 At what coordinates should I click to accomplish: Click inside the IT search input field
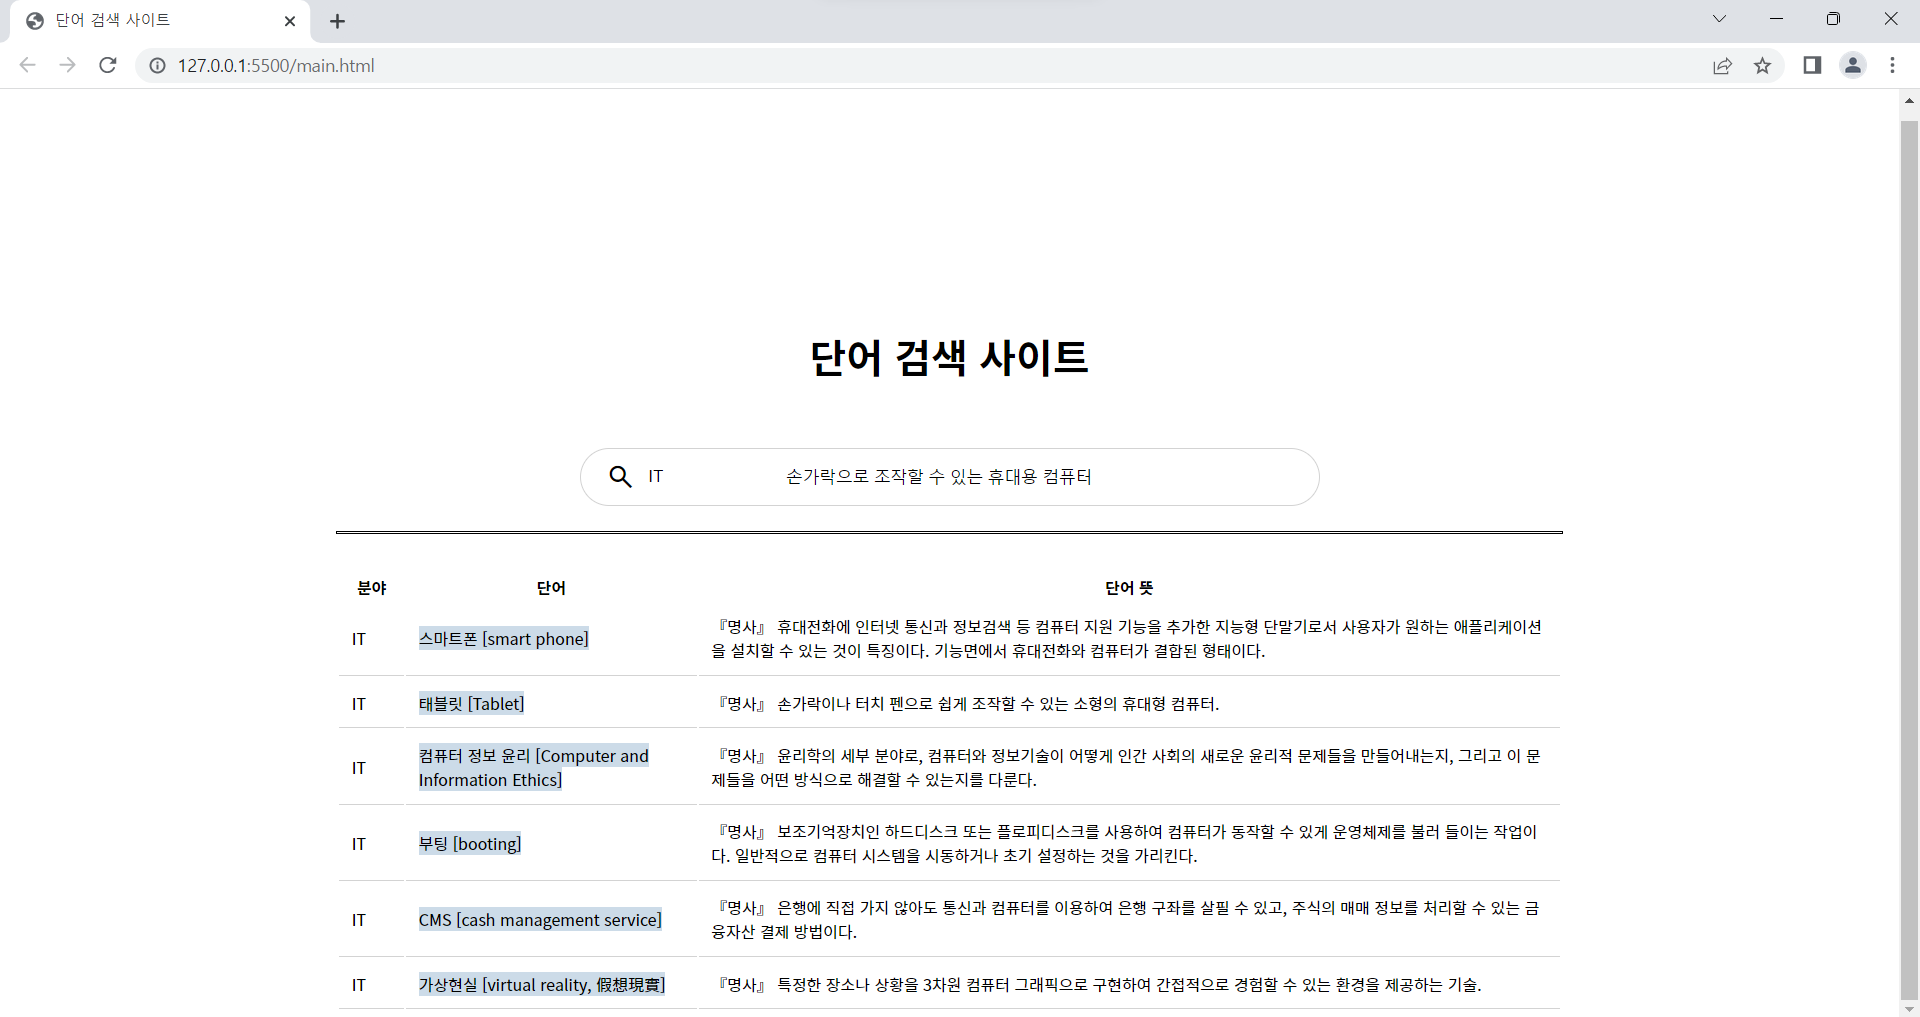(x=700, y=476)
